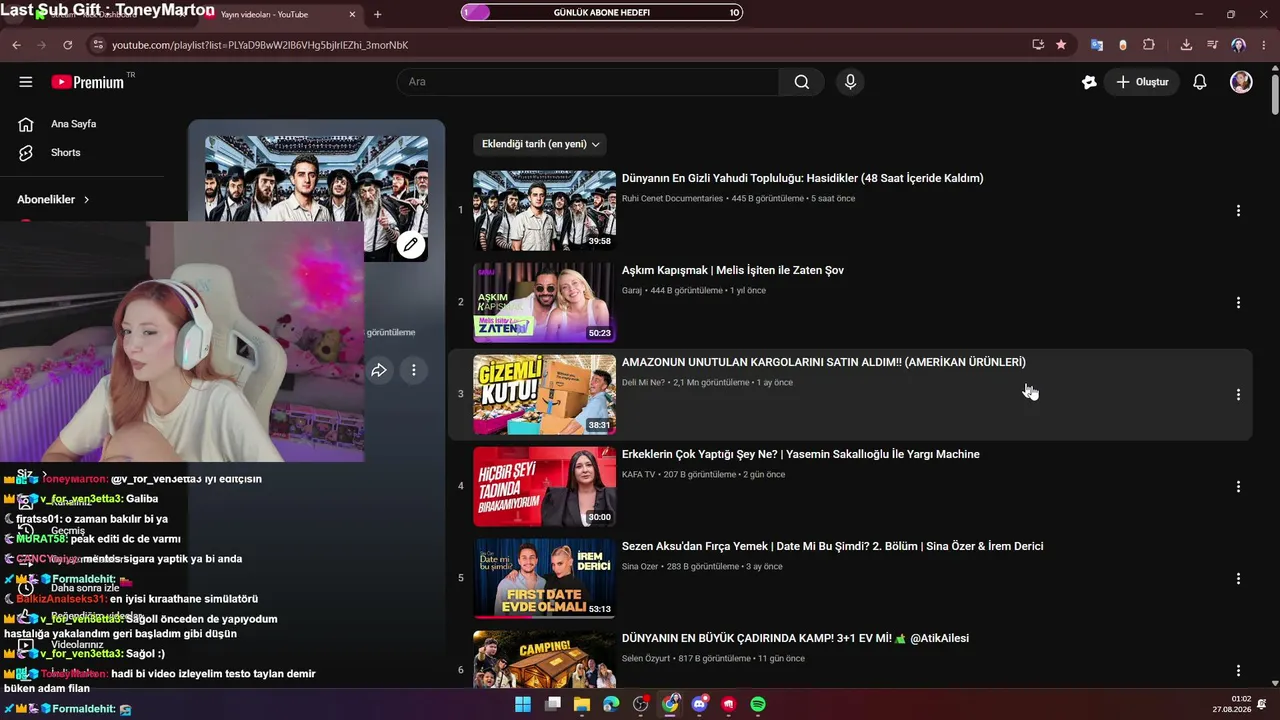1280x720 pixels.
Task: Open options menu for the KAMP video
Action: [x=1238, y=670]
